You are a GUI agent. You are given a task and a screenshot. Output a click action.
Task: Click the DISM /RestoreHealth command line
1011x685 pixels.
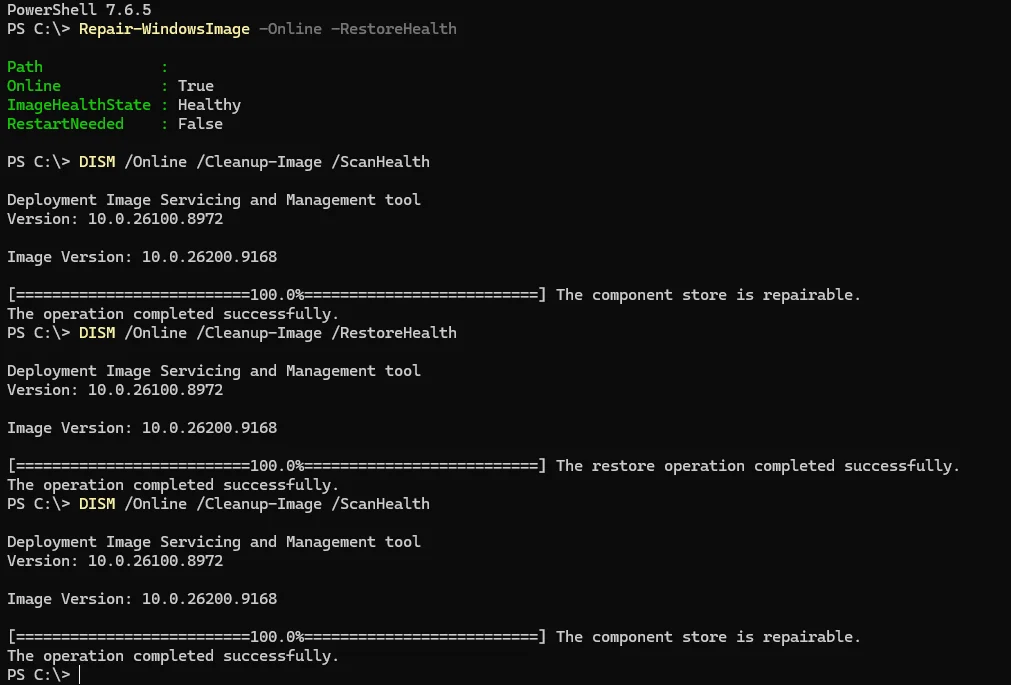pyautogui.click(x=268, y=333)
